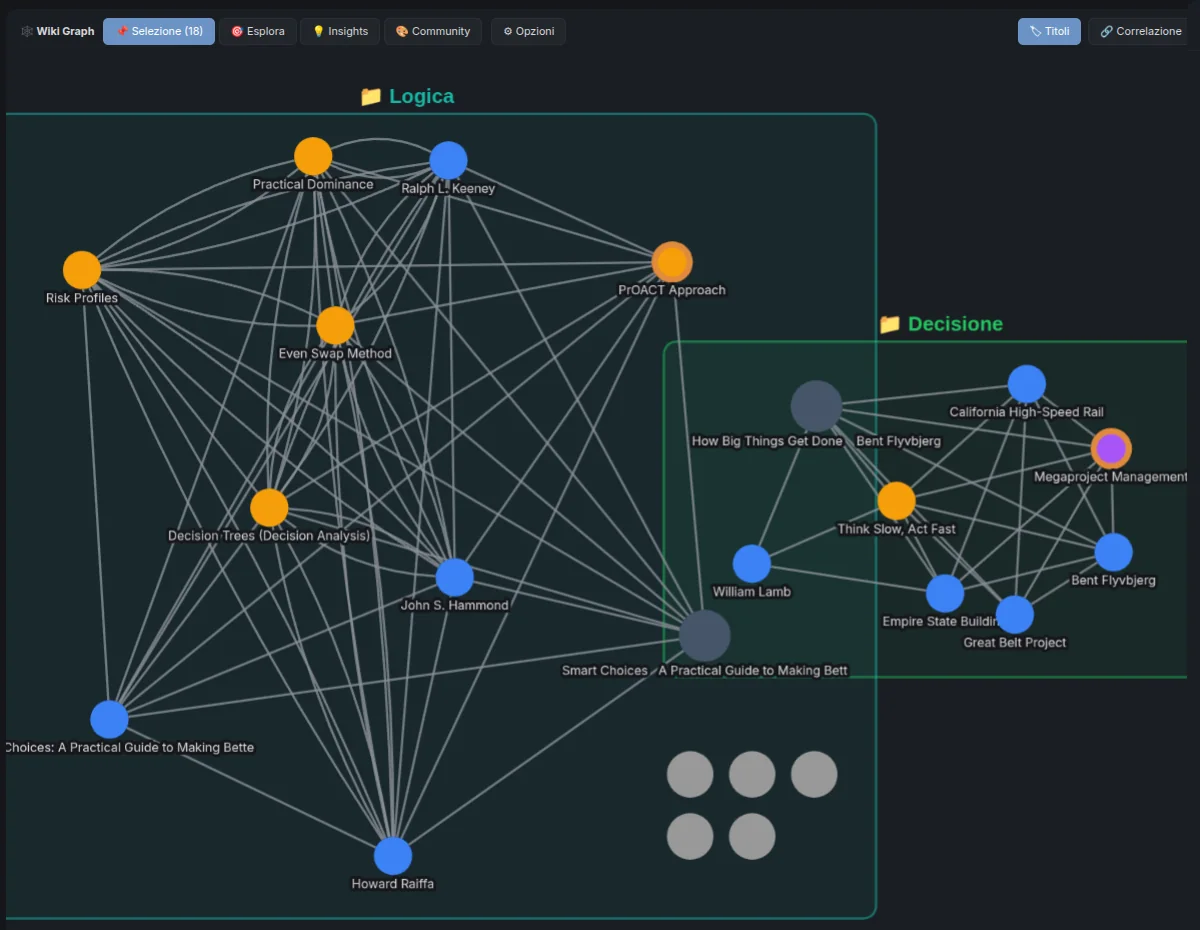Open the Selezione (18) tab

159,31
